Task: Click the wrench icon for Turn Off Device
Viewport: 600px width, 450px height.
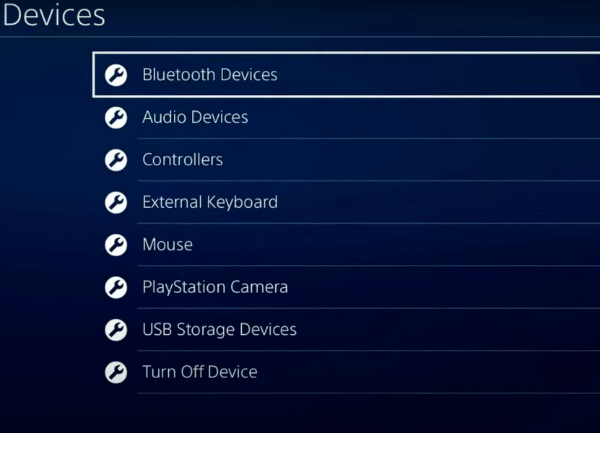Action: coord(116,372)
